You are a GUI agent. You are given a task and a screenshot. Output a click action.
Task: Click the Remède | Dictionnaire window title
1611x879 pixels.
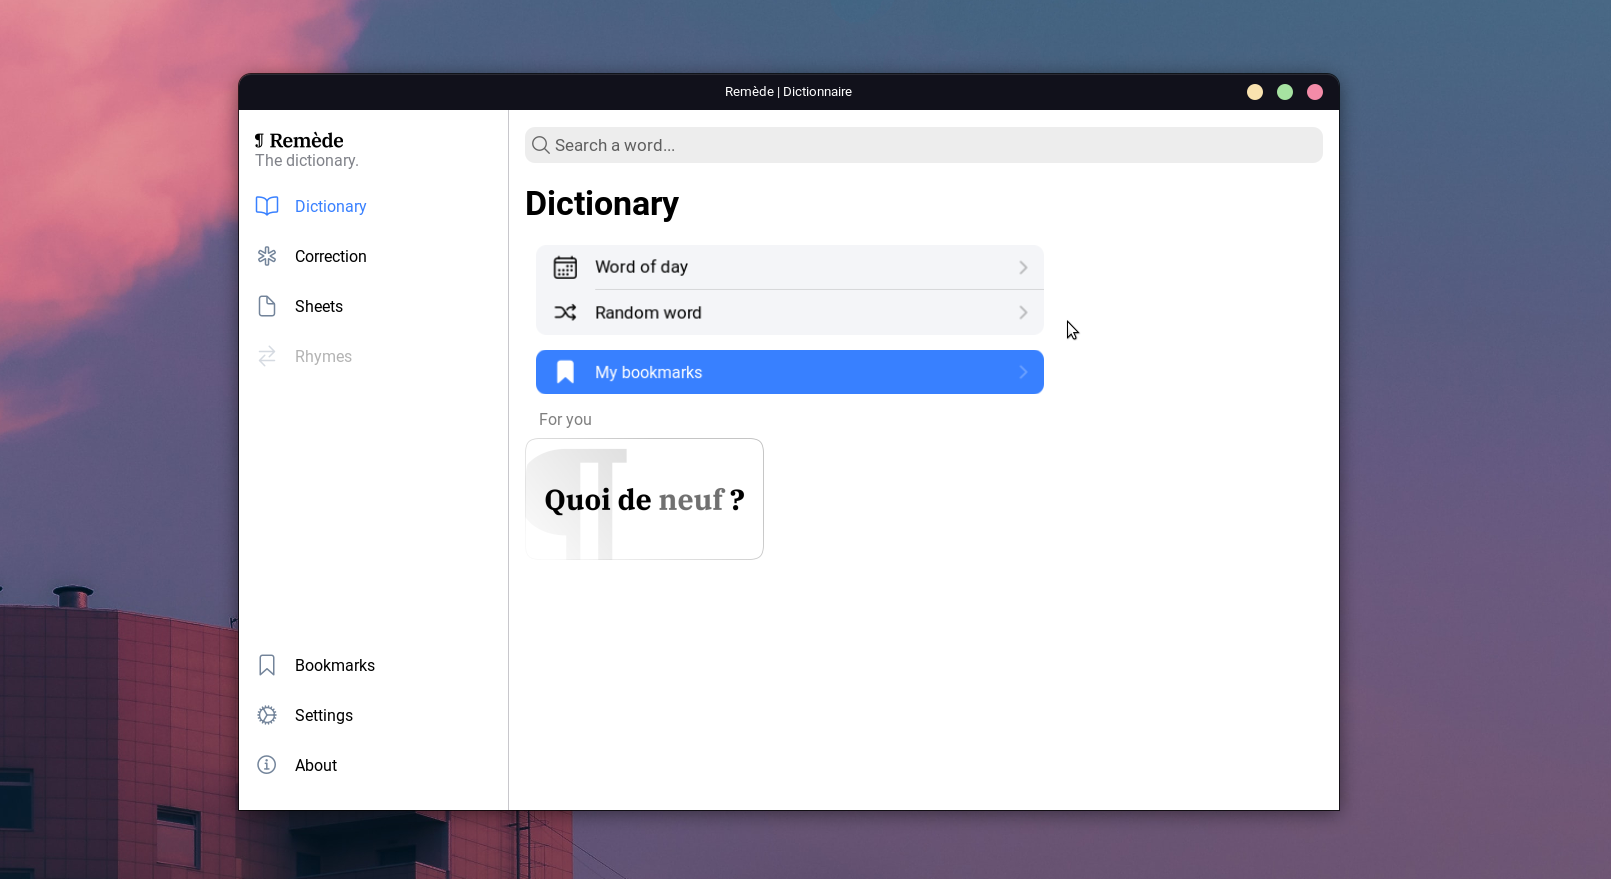coord(788,92)
